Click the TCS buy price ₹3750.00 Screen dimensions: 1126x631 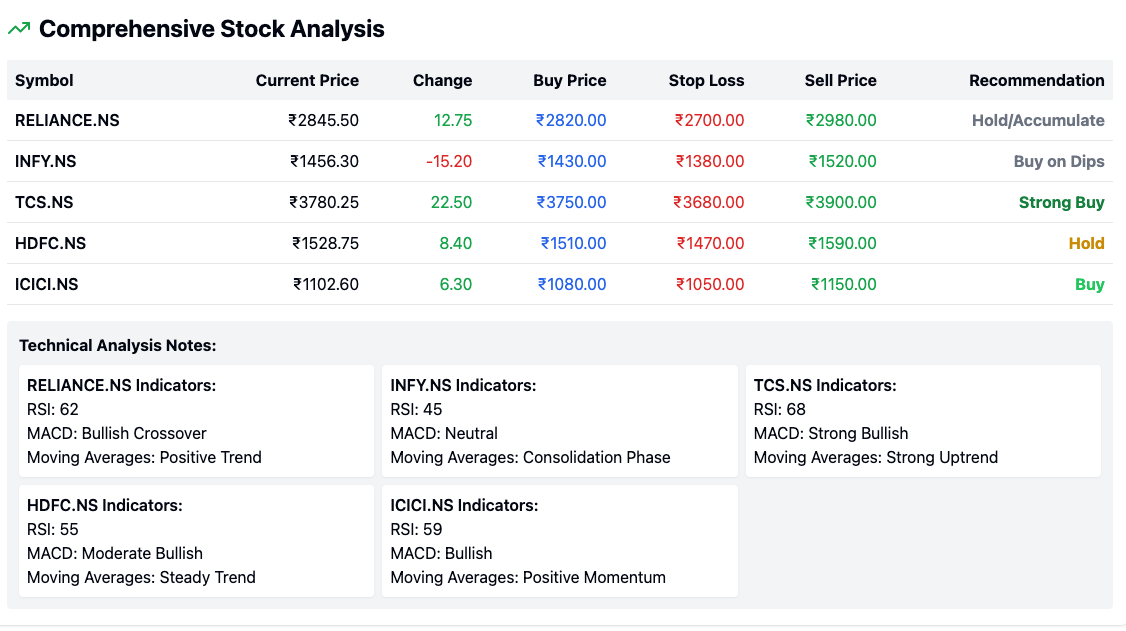(x=571, y=202)
